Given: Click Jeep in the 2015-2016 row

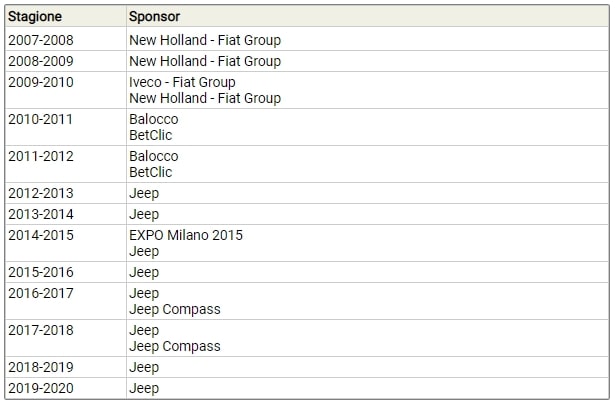Looking at the screenshot, I should 144,272.
